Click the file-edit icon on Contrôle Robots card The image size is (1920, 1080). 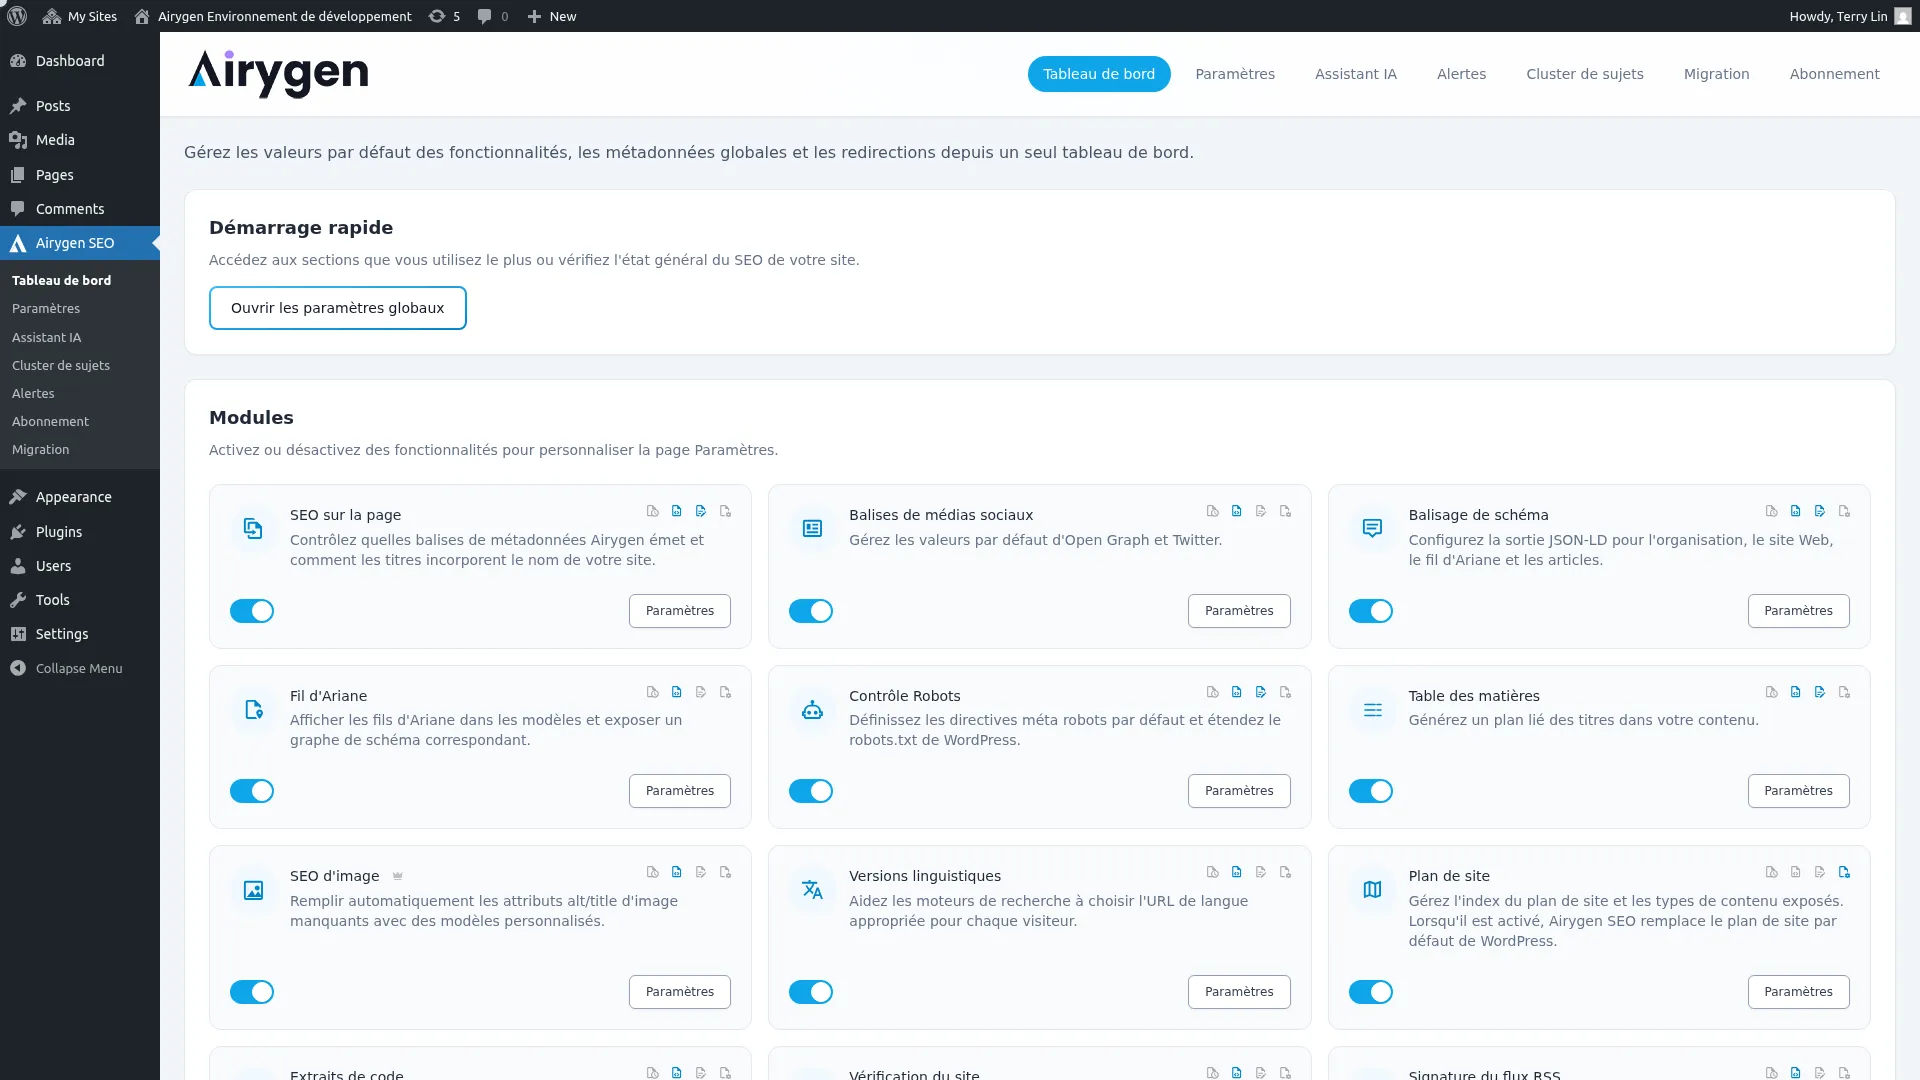1261,692
